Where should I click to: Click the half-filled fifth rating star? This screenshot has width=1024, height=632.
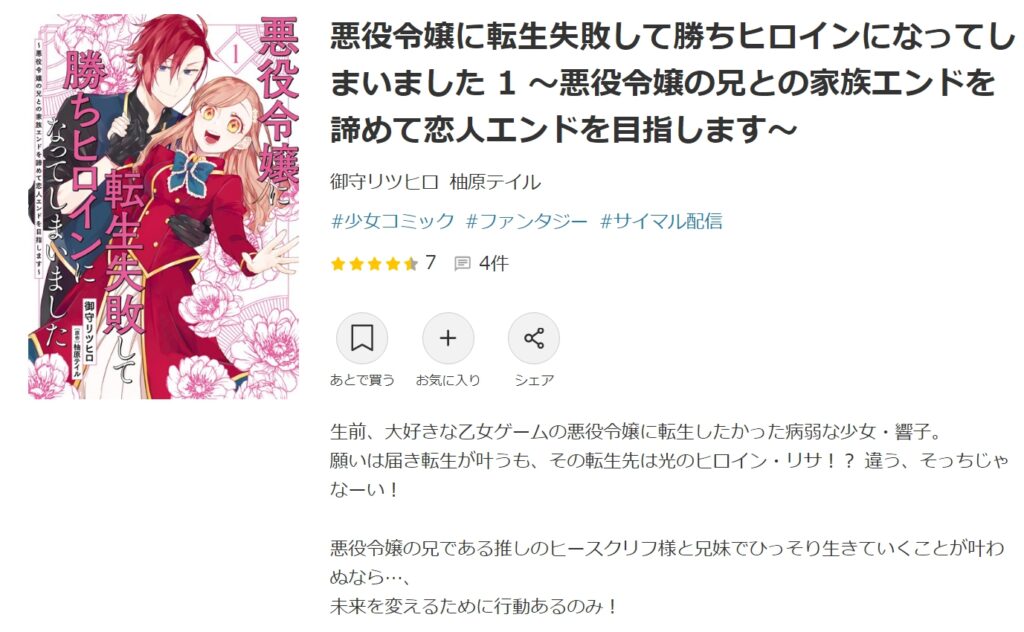coord(411,264)
